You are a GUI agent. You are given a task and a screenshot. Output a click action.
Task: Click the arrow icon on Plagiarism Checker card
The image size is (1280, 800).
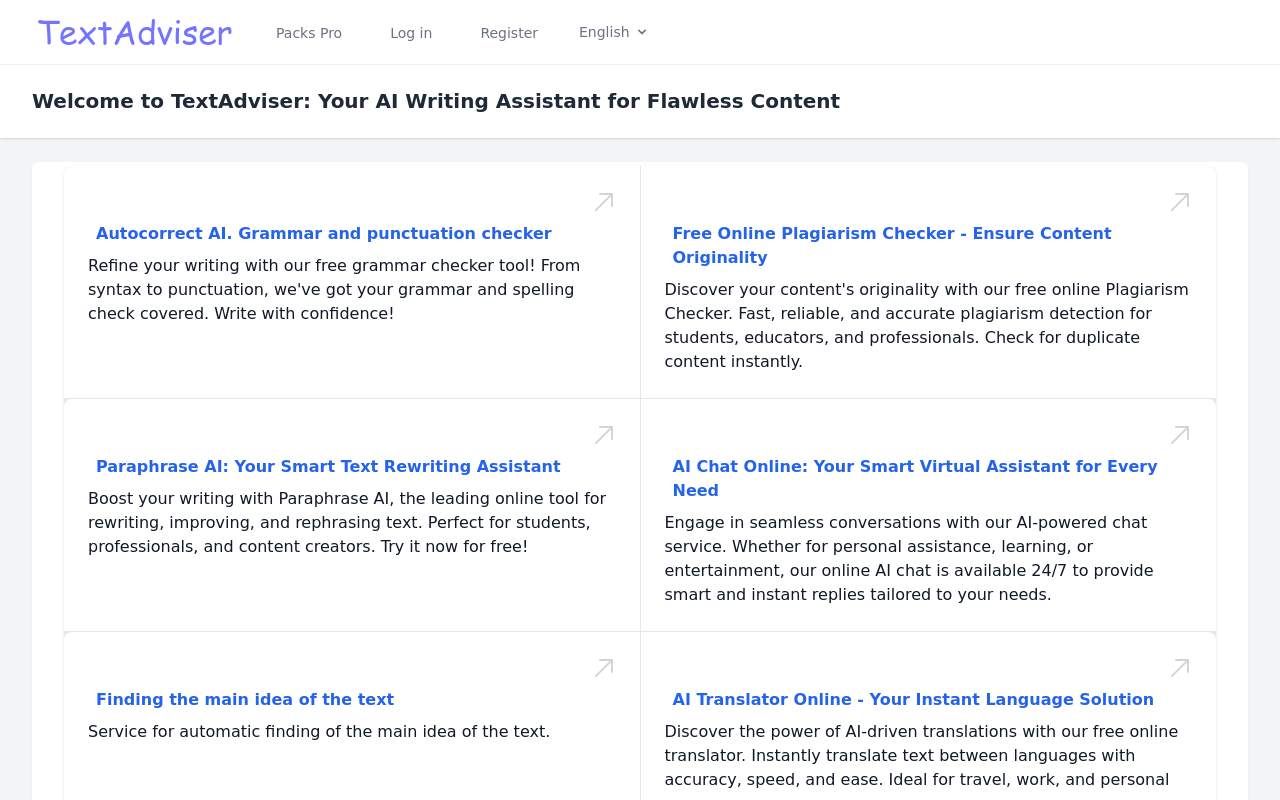coord(1180,202)
